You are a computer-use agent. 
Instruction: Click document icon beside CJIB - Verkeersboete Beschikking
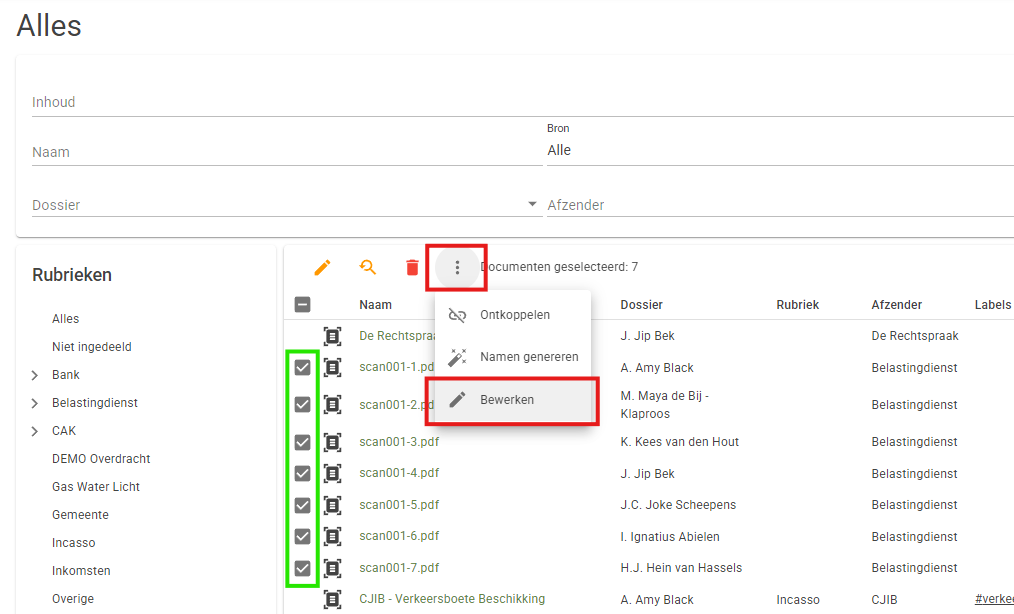coord(333,600)
